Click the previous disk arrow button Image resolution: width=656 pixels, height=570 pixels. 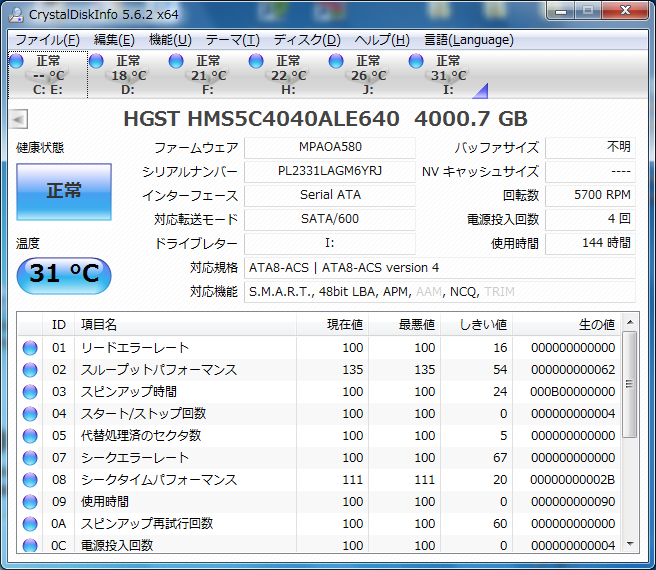tap(18, 119)
